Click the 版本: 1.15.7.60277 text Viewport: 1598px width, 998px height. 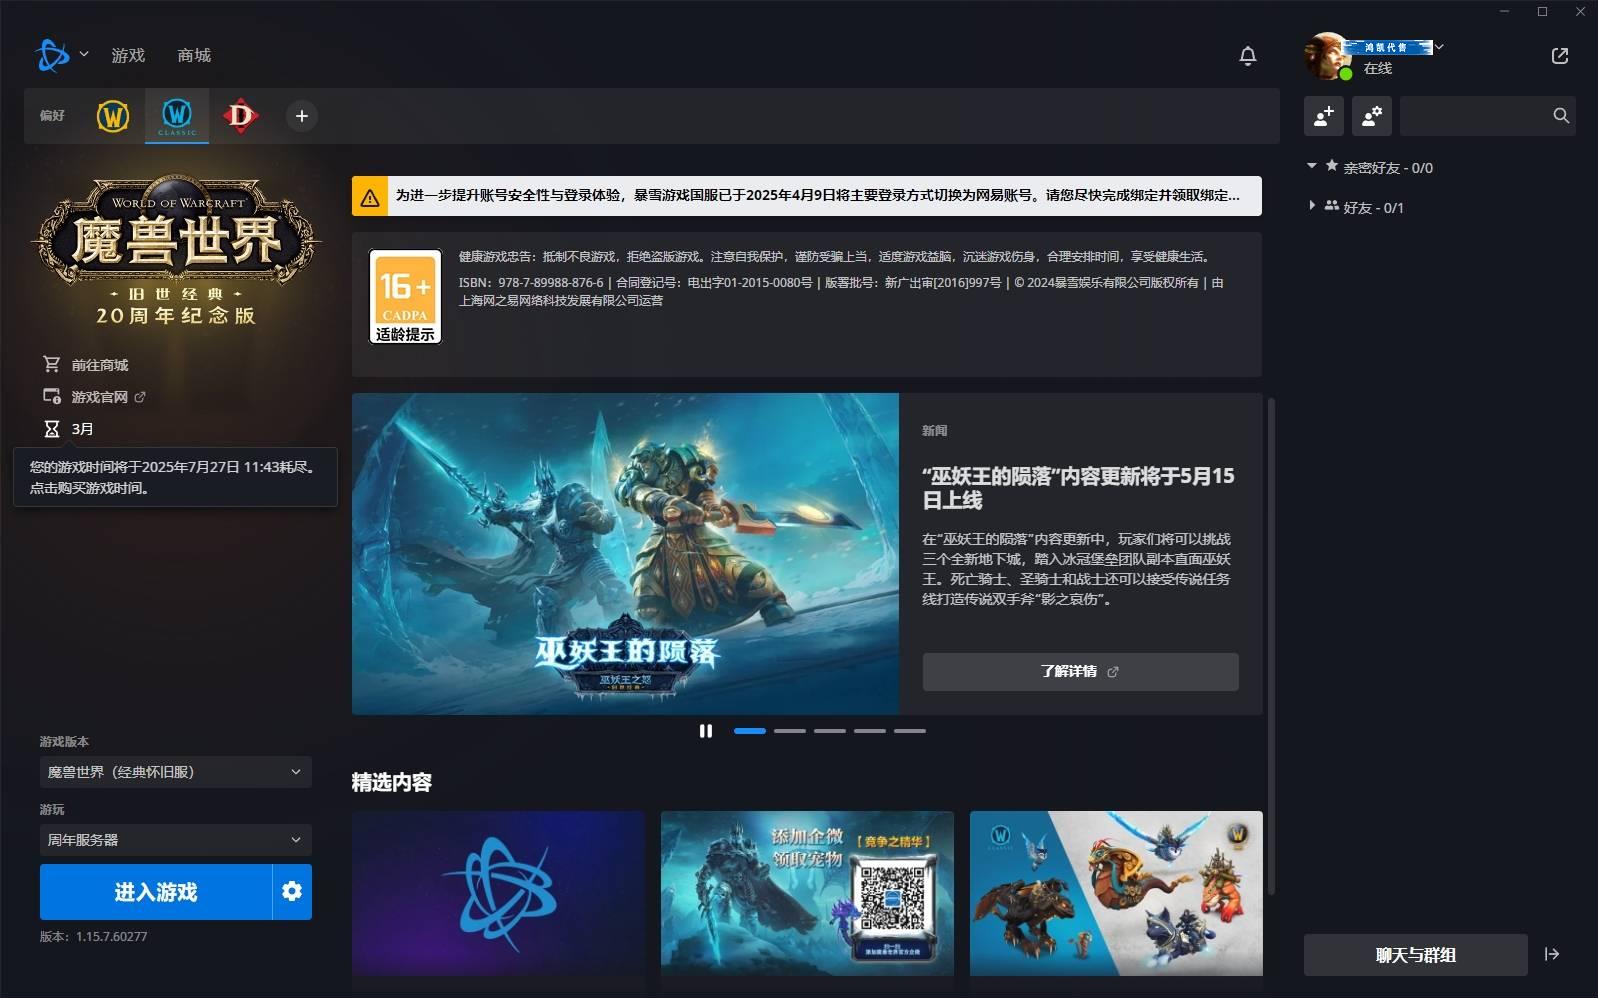pyautogui.click(x=94, y=937)
